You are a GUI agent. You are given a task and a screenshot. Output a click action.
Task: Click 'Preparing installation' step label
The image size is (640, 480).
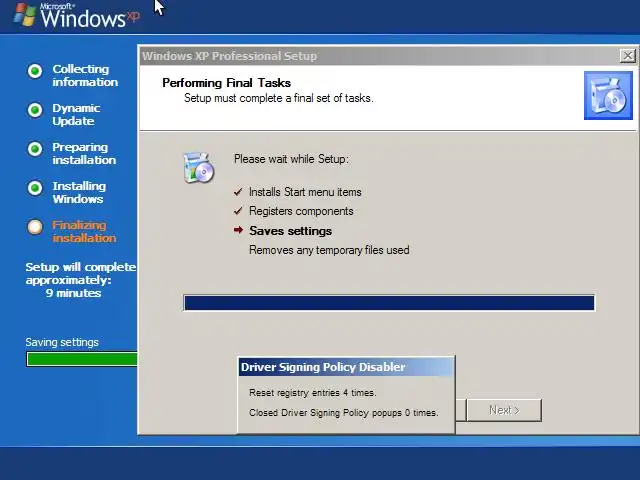(x=84, y=153)
